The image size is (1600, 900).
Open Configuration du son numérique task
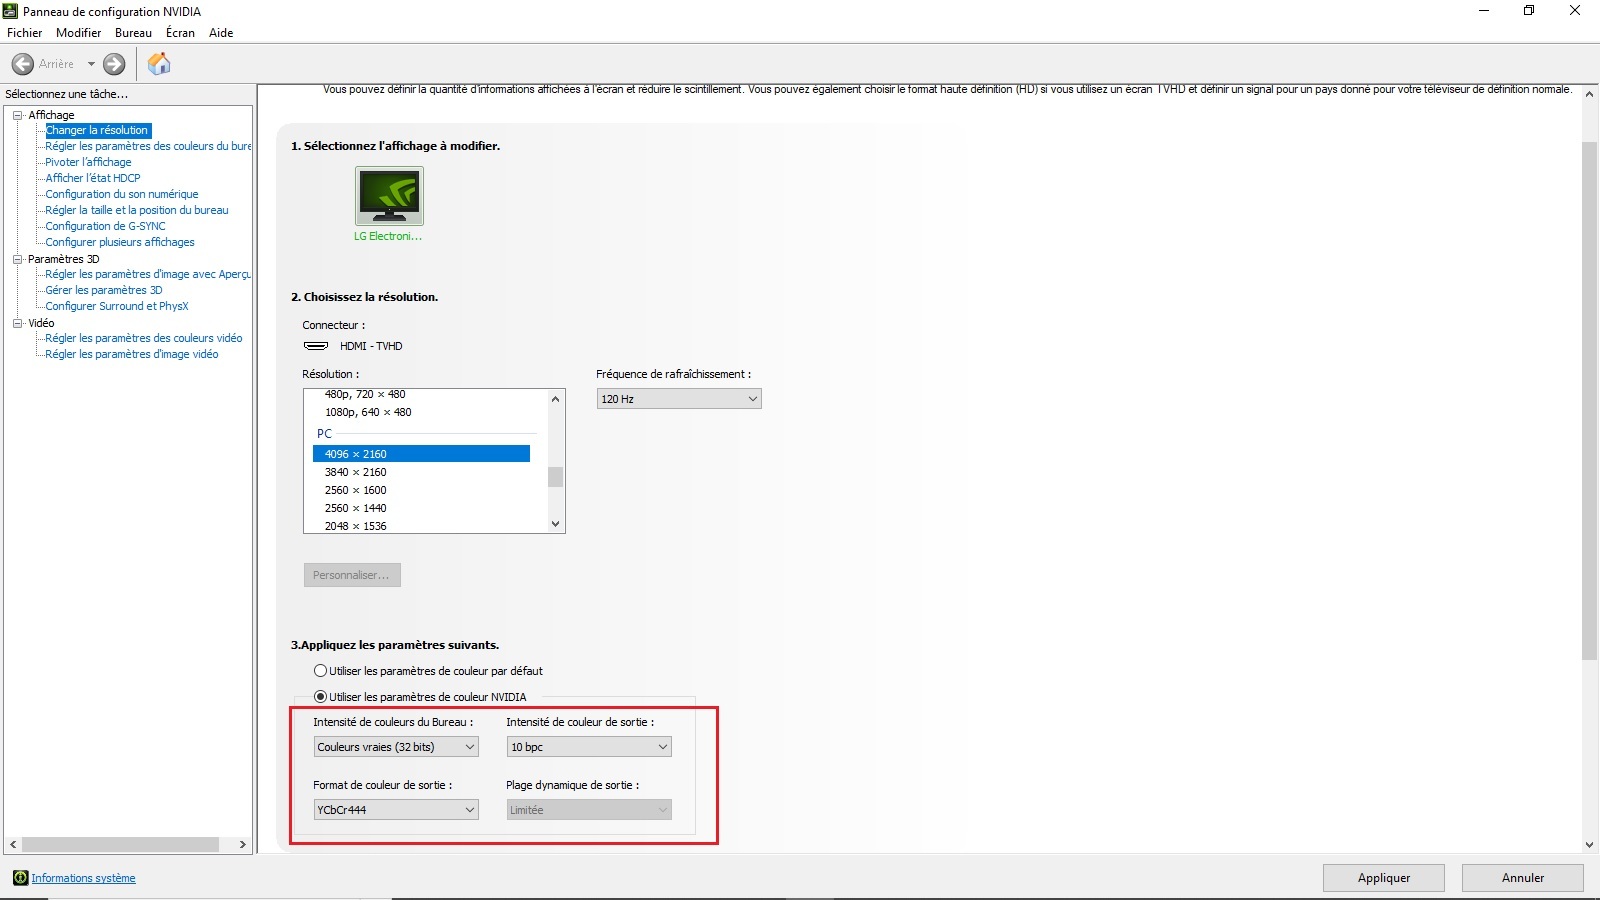point(122,194)
